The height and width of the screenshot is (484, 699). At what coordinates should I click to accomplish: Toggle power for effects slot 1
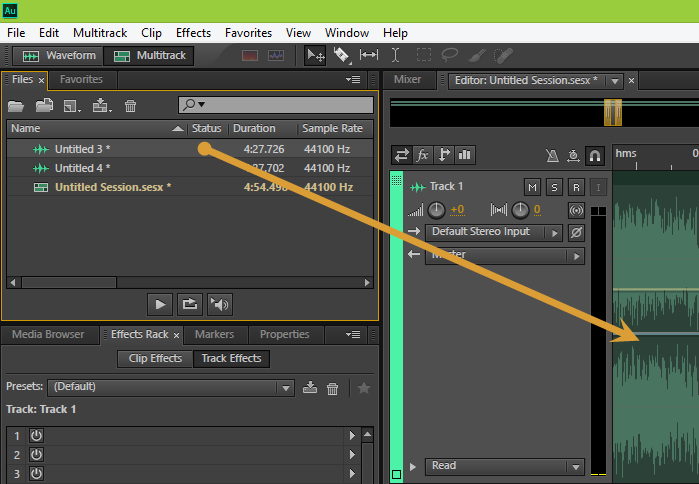pyautogui.click(x=36, y=435)
